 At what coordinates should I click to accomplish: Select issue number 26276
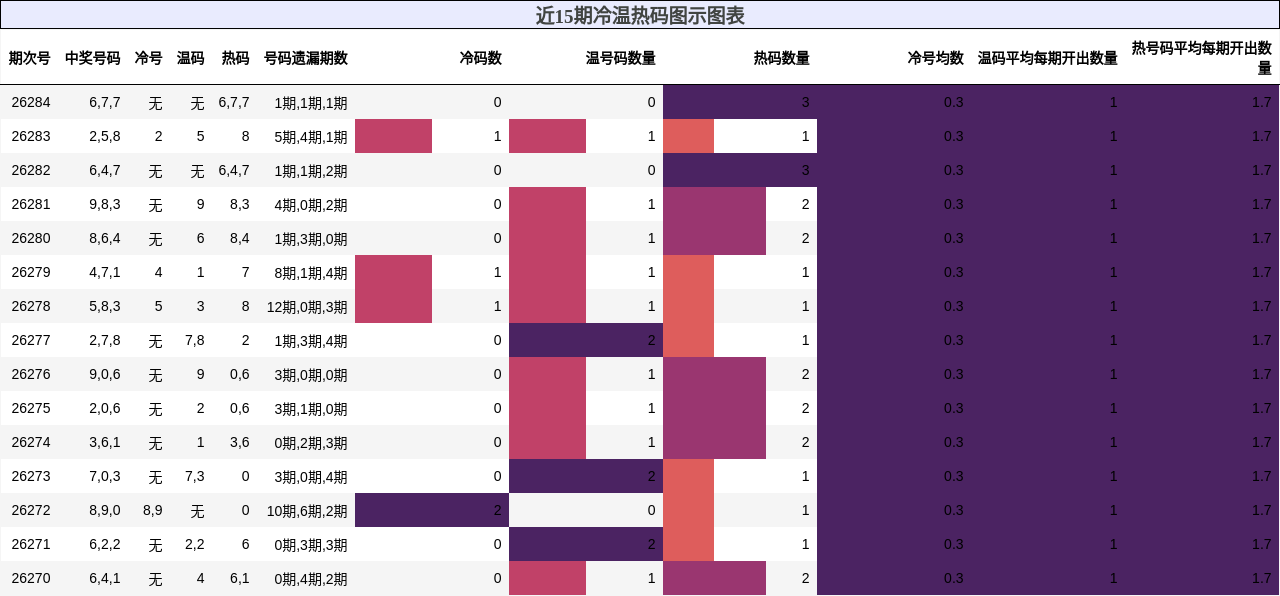coord(30,374)
